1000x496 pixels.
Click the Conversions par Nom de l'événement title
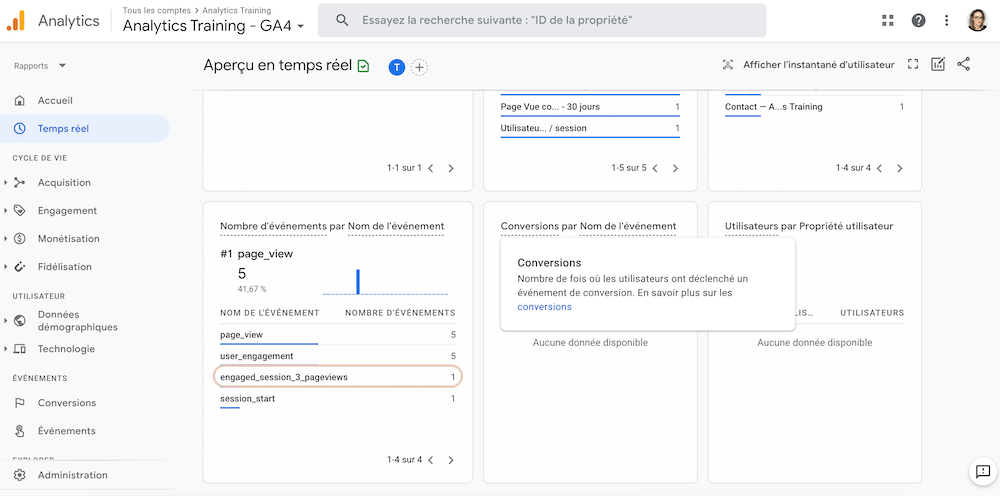[589, 226]
